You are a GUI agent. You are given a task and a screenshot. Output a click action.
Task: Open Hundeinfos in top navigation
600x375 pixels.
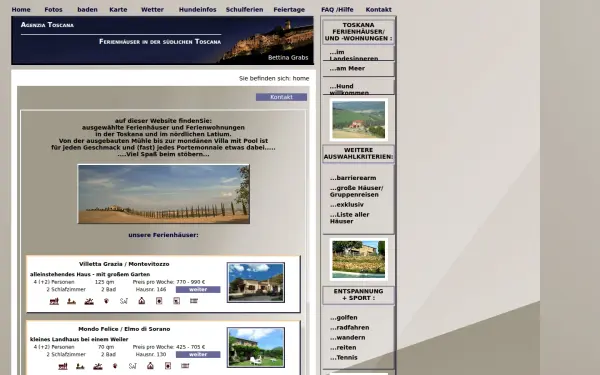[x=197, y=10]
